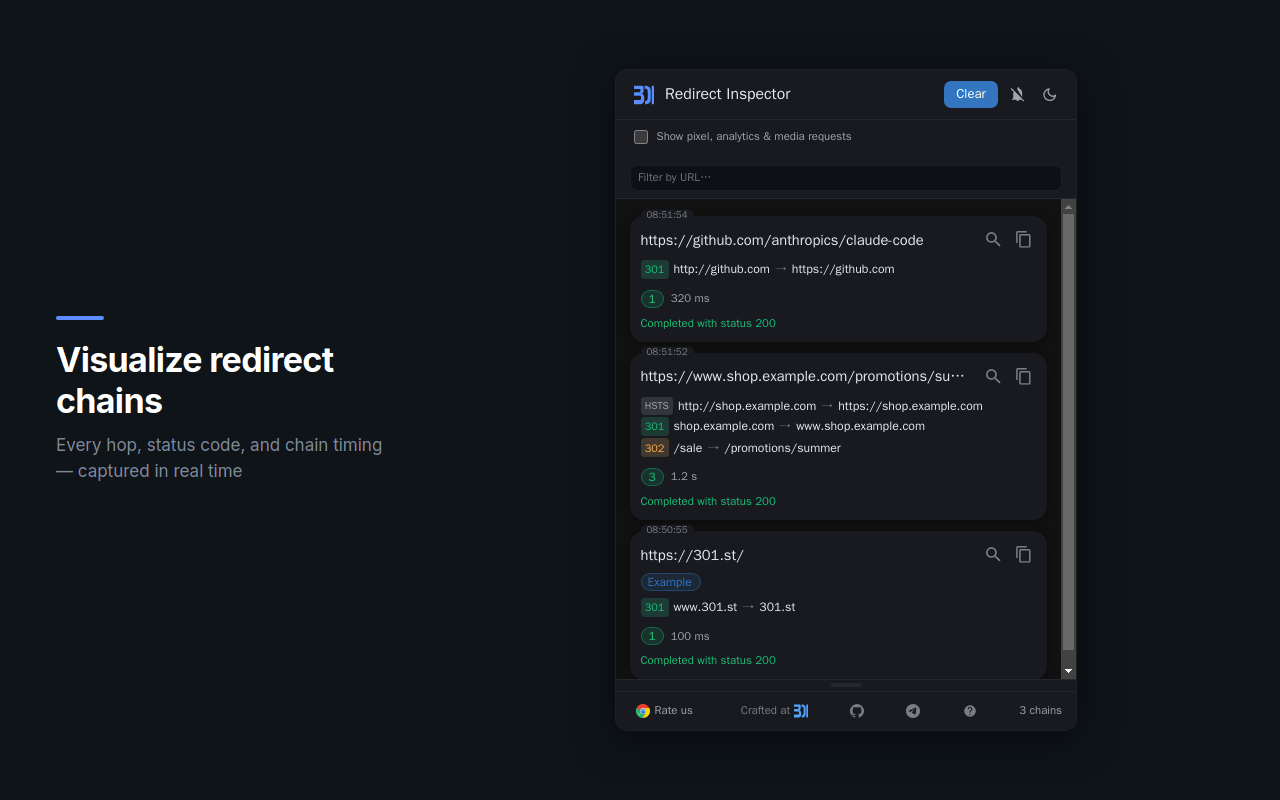This screenshot has width=1280, height=800.
Task: Click the Example tag on 301.st card
Action: [x=670, y=582]
